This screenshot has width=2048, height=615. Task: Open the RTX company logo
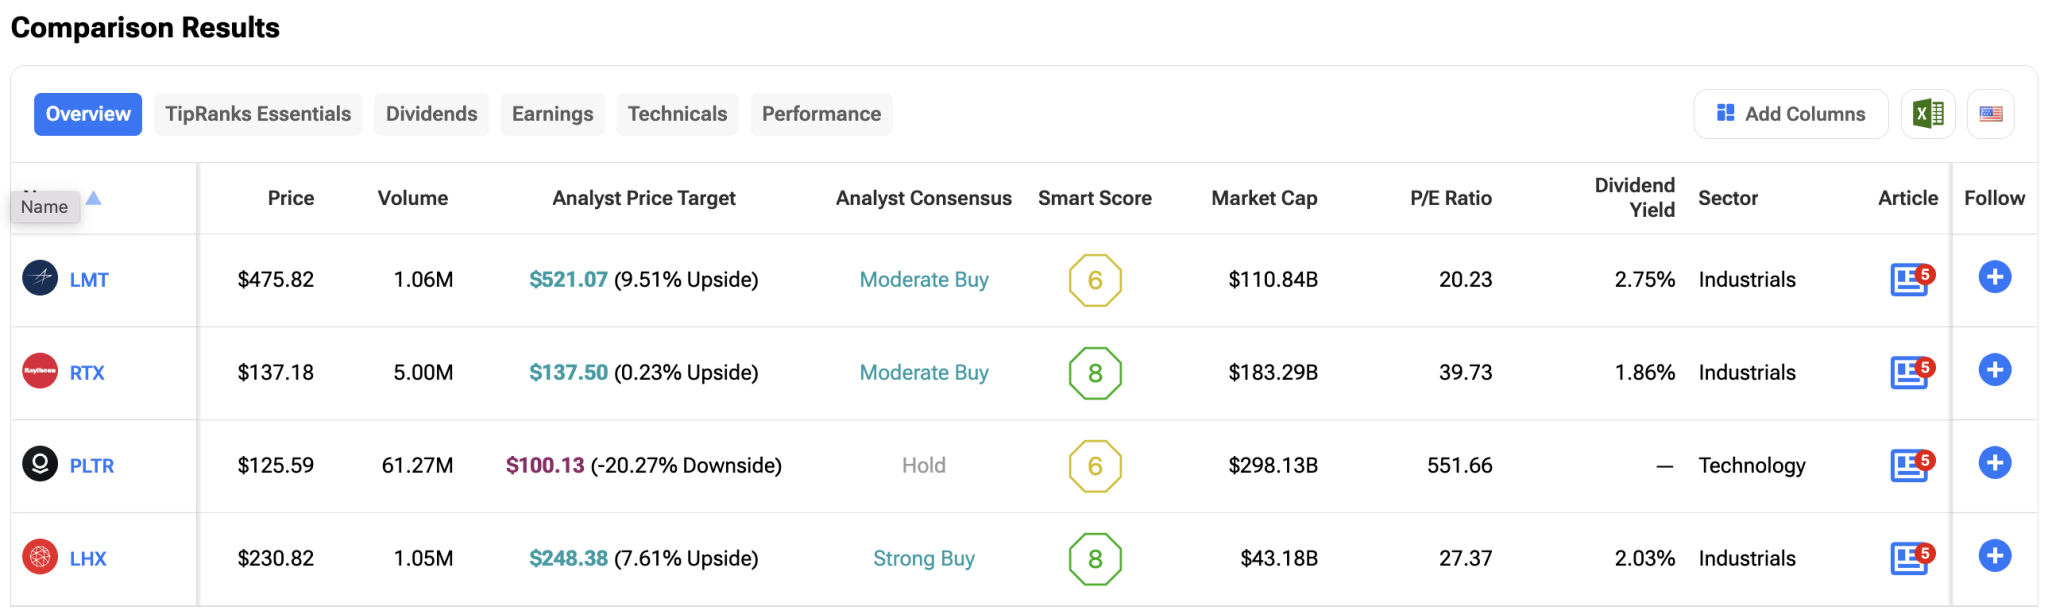[40, 371]
